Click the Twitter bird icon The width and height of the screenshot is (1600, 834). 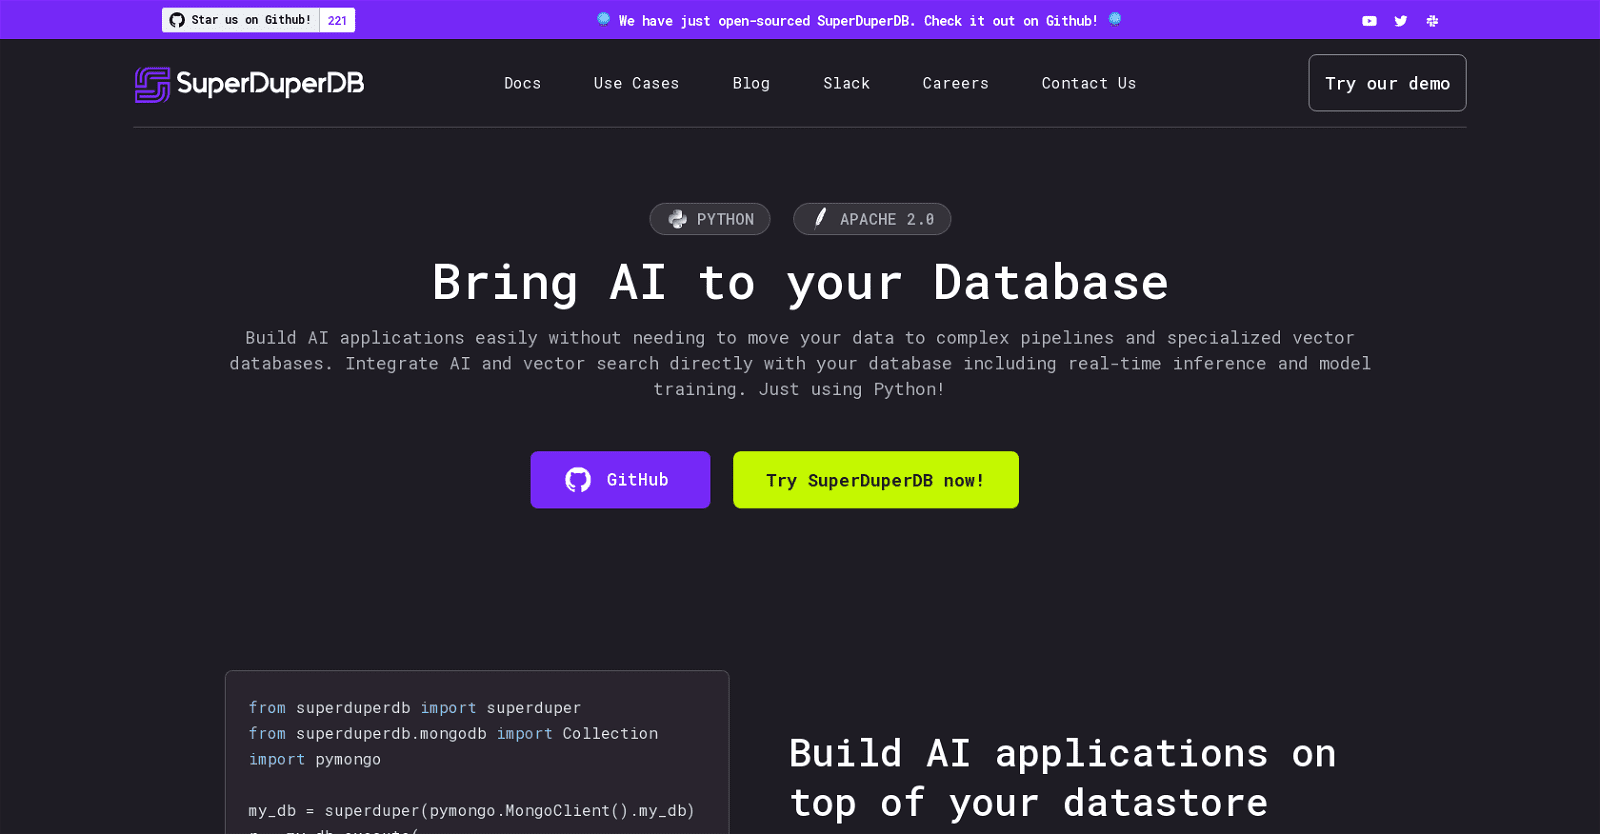[x=1401, y=21]
